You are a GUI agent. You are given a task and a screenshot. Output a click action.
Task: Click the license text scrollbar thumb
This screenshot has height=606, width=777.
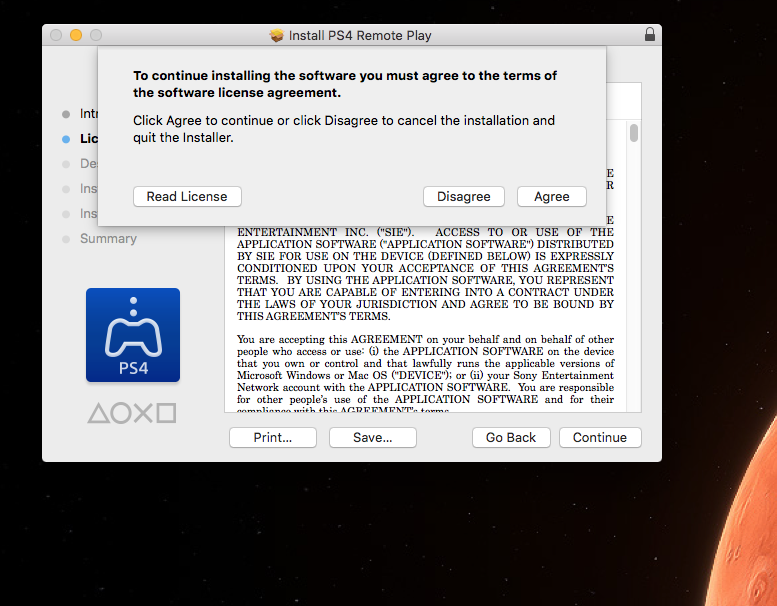coord(634,133)
